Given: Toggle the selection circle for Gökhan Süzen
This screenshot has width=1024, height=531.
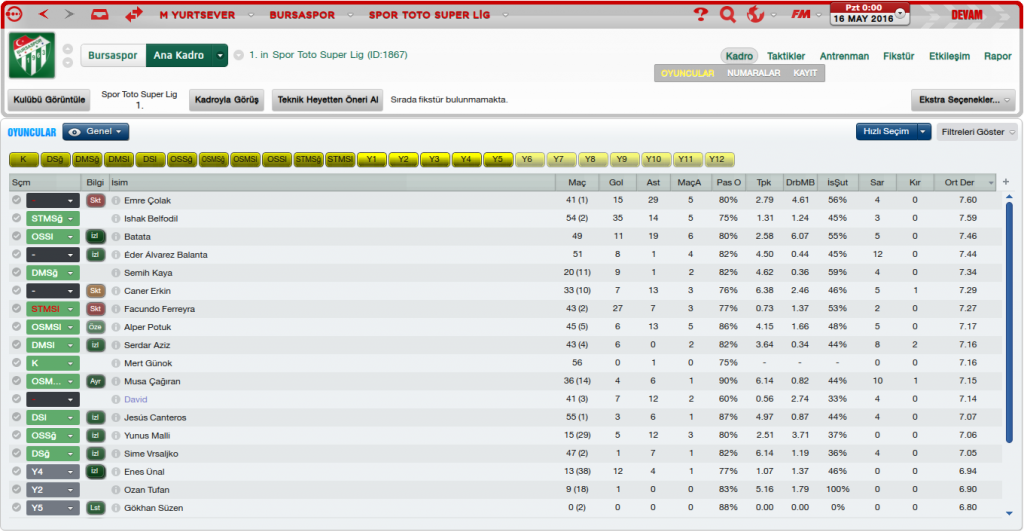Looking at the screenshot, I should click(x=16, y=507).
